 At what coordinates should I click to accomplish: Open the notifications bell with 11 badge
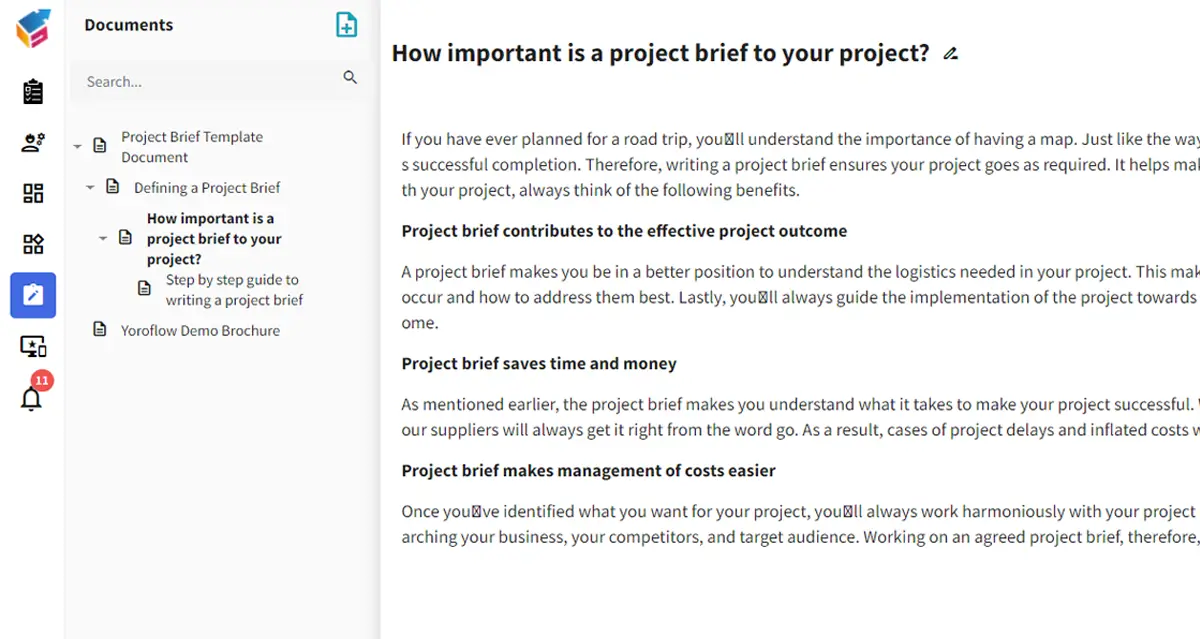(33, 395)
